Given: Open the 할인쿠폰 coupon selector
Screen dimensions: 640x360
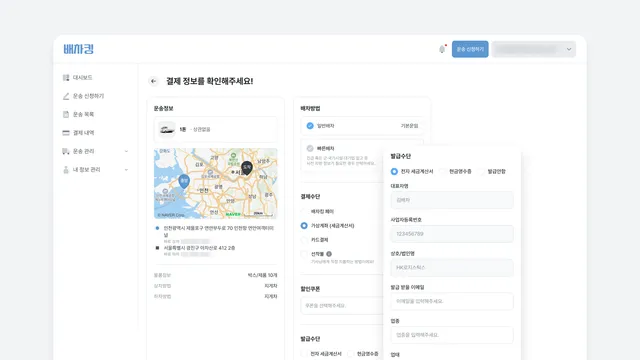Looking at the screenshot, I should [x=342, y=305].
